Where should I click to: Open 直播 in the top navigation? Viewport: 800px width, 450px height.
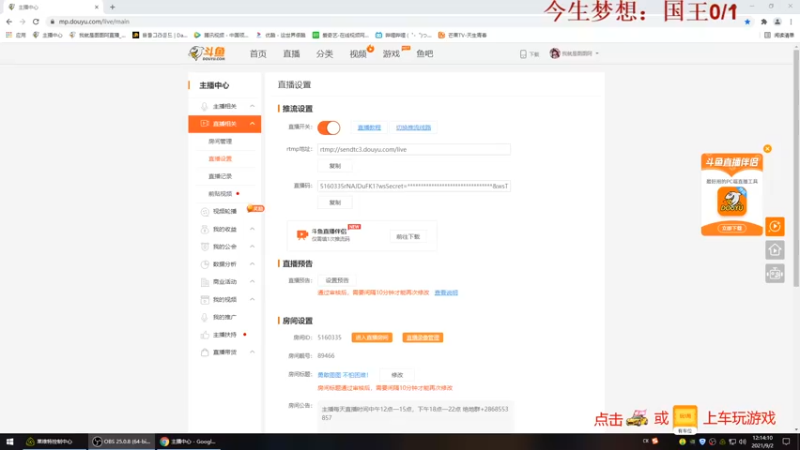[x=291, y=54]
